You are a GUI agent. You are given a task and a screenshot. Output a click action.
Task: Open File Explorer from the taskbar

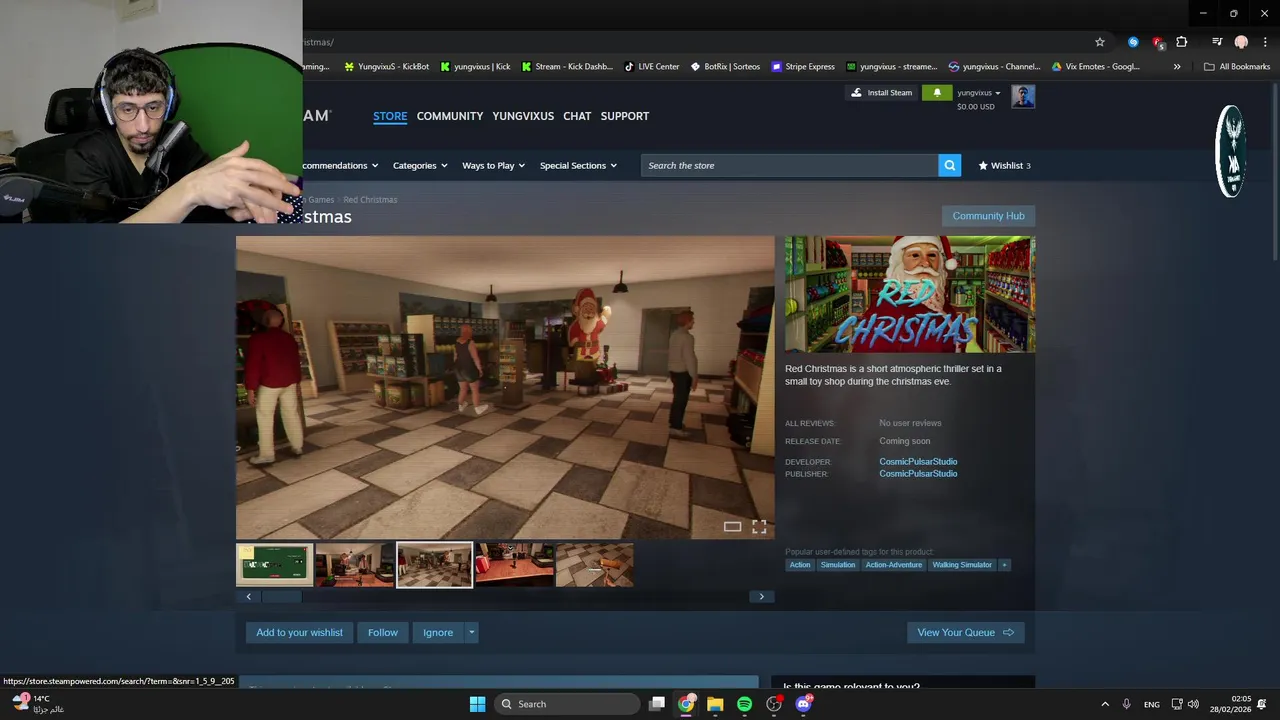point(715,705)
